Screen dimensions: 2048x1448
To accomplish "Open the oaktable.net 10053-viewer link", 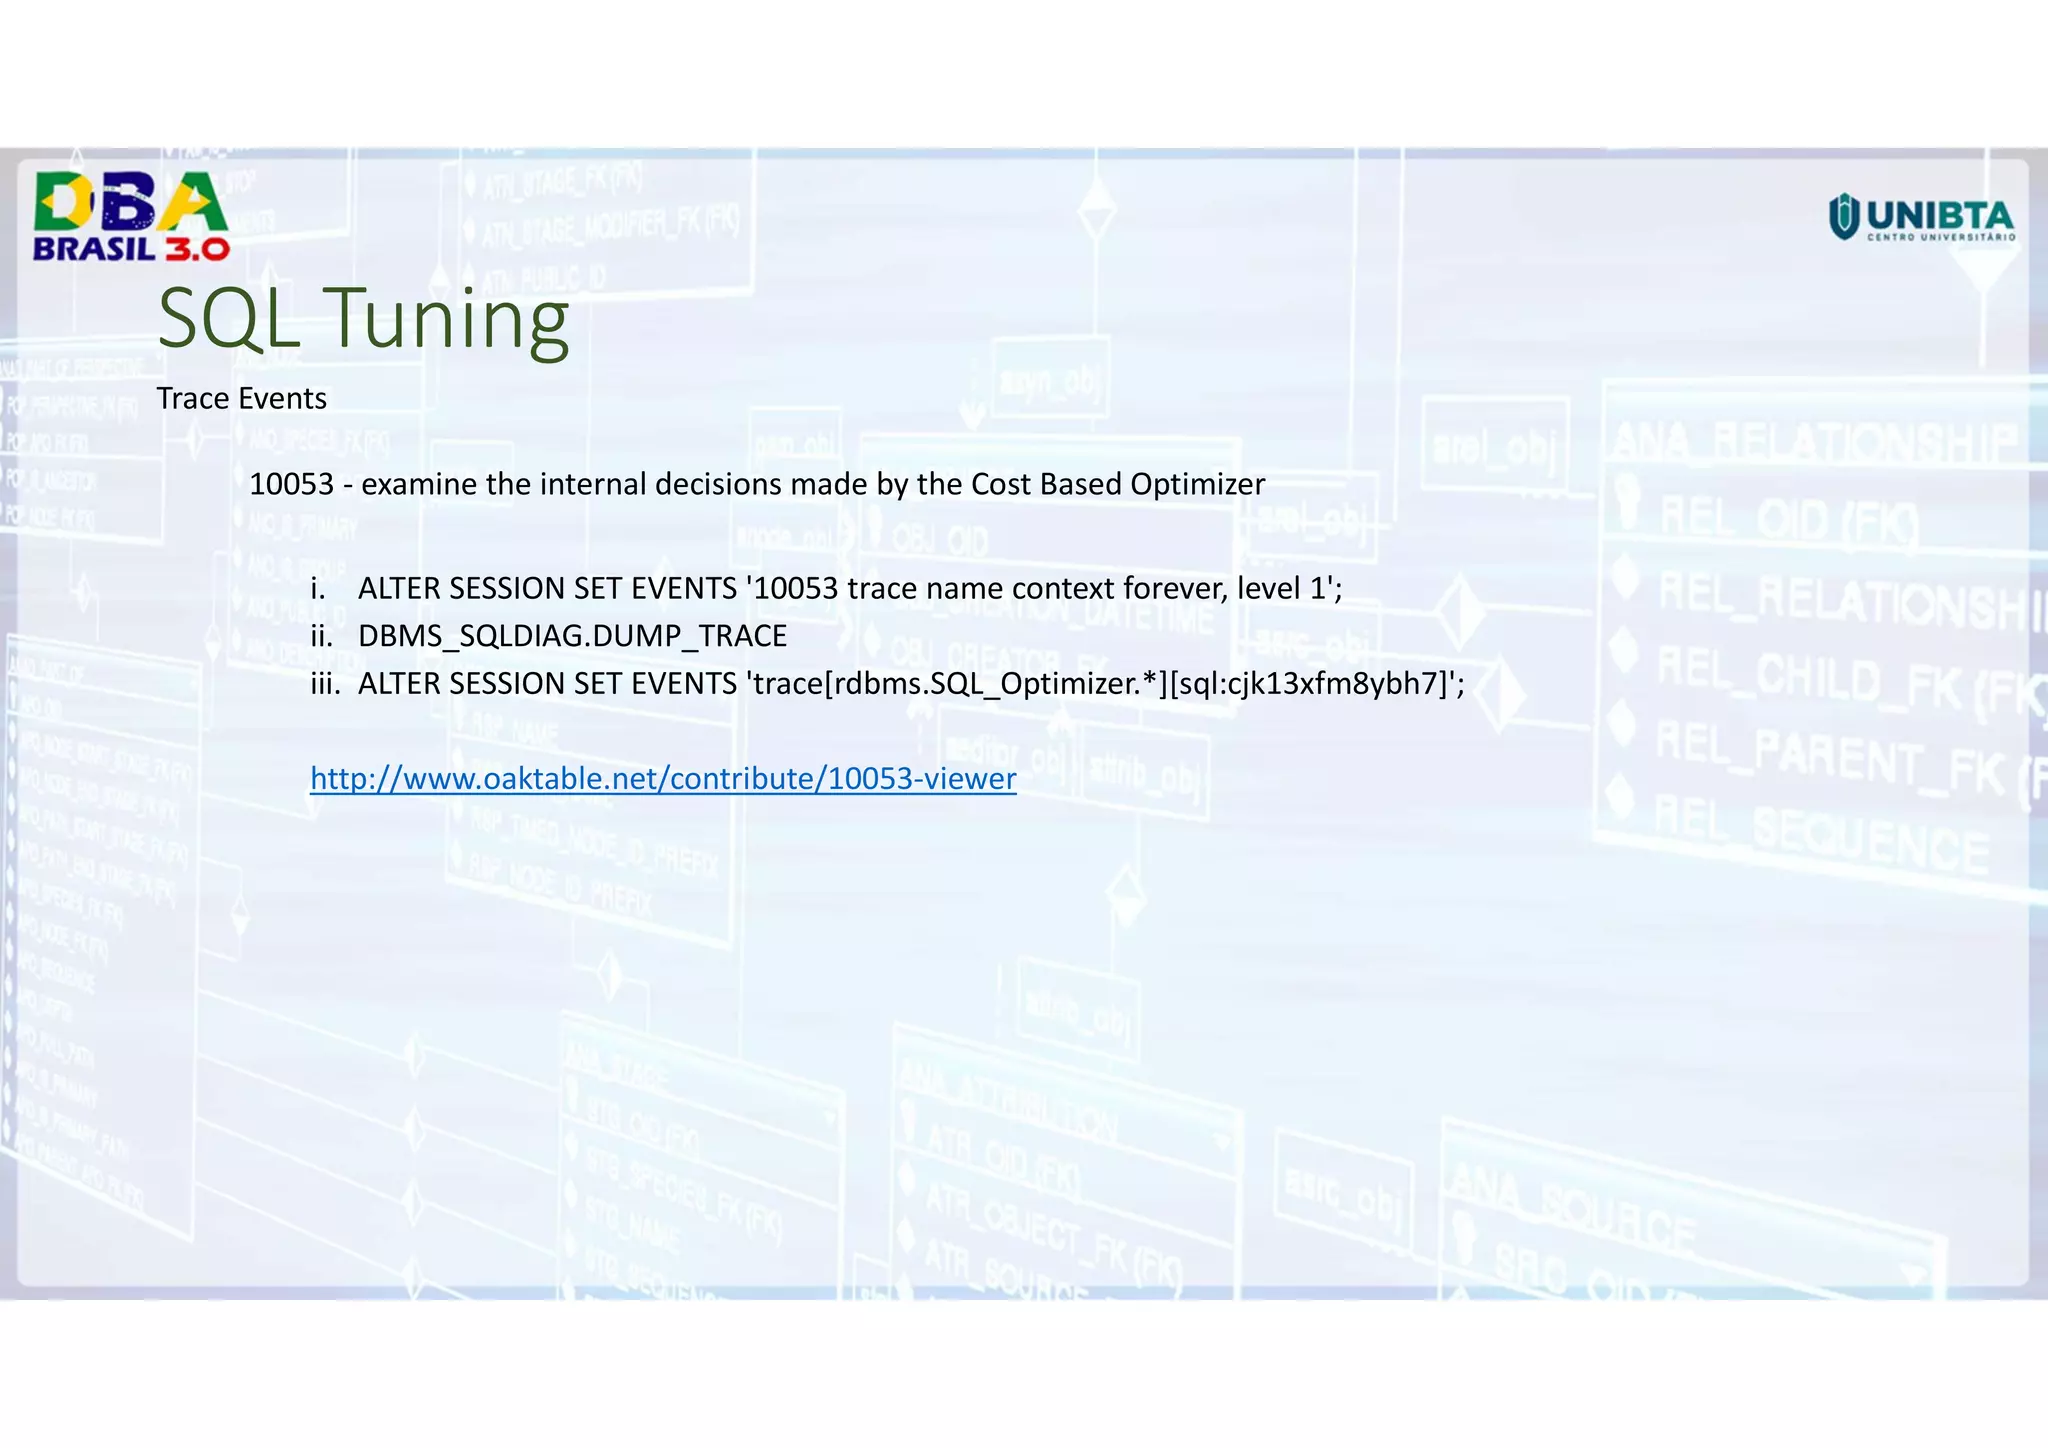I will [x=663, y=778].
